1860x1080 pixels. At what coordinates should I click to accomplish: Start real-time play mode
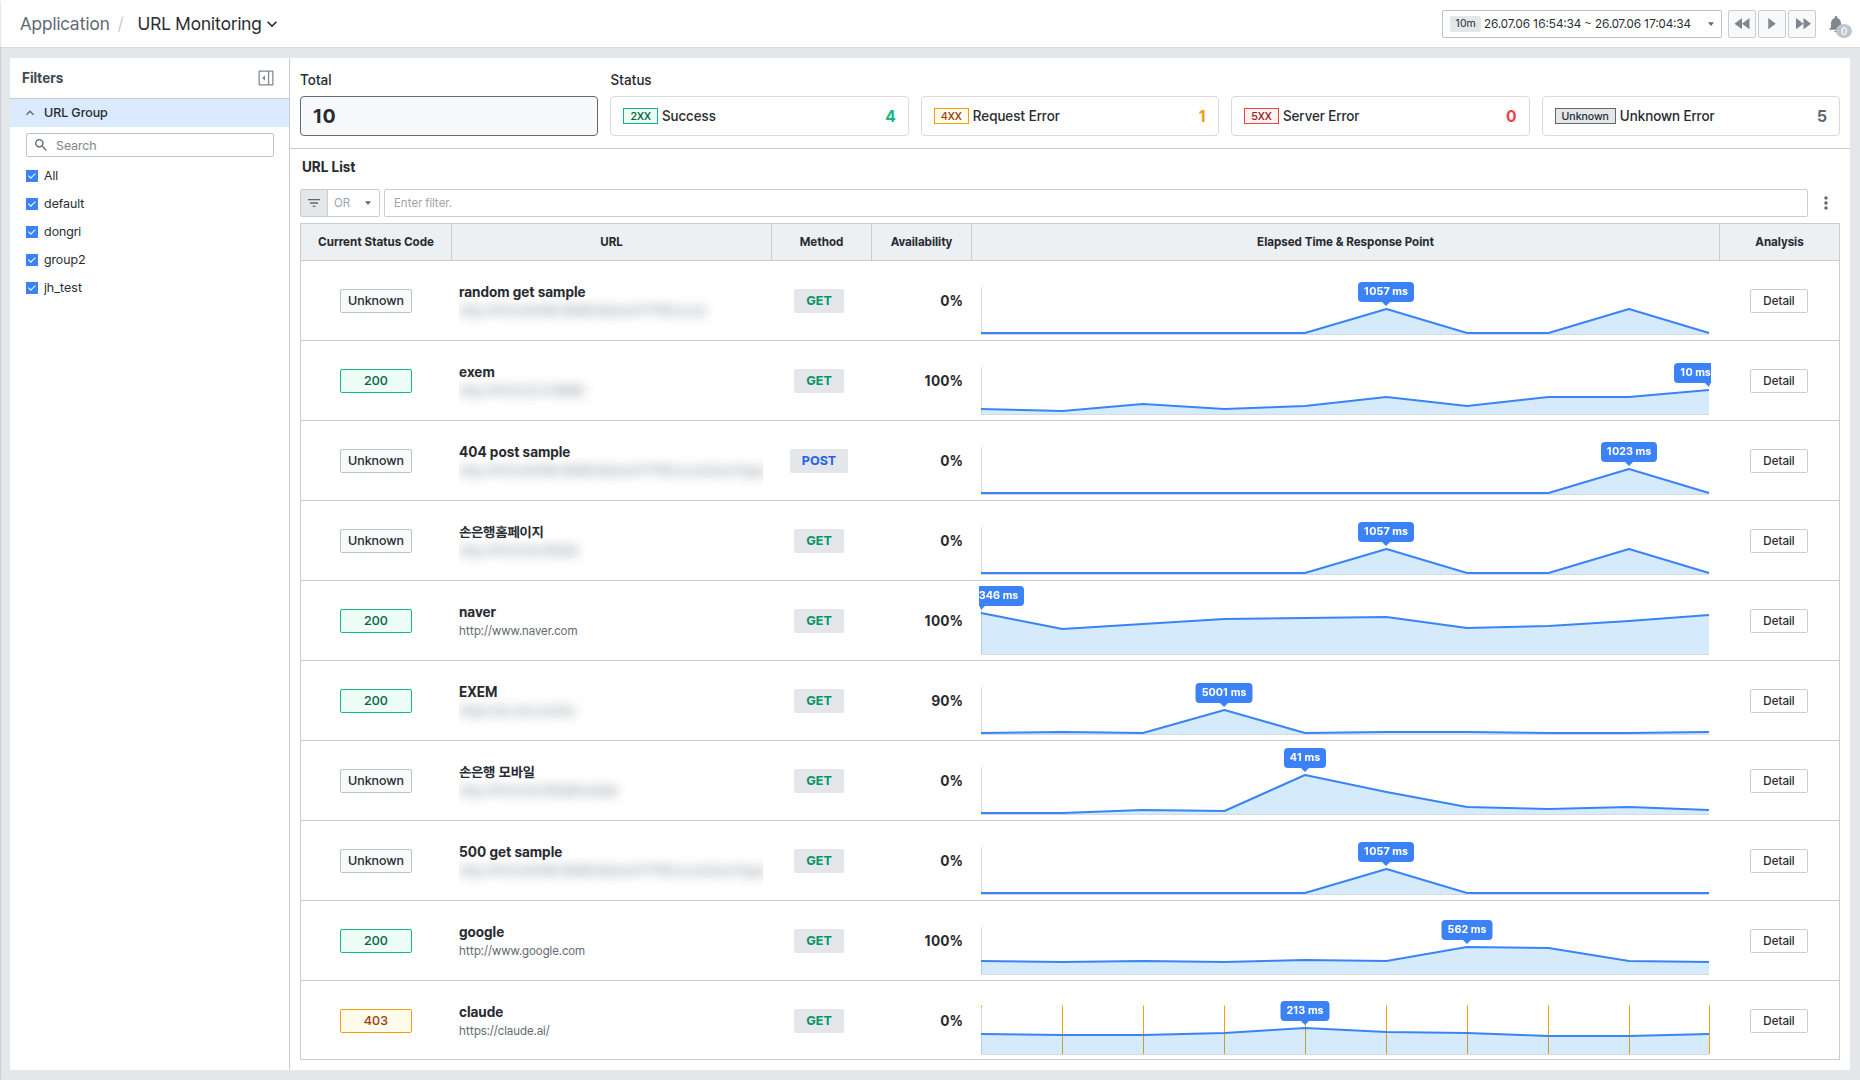tap(1772, 24)
